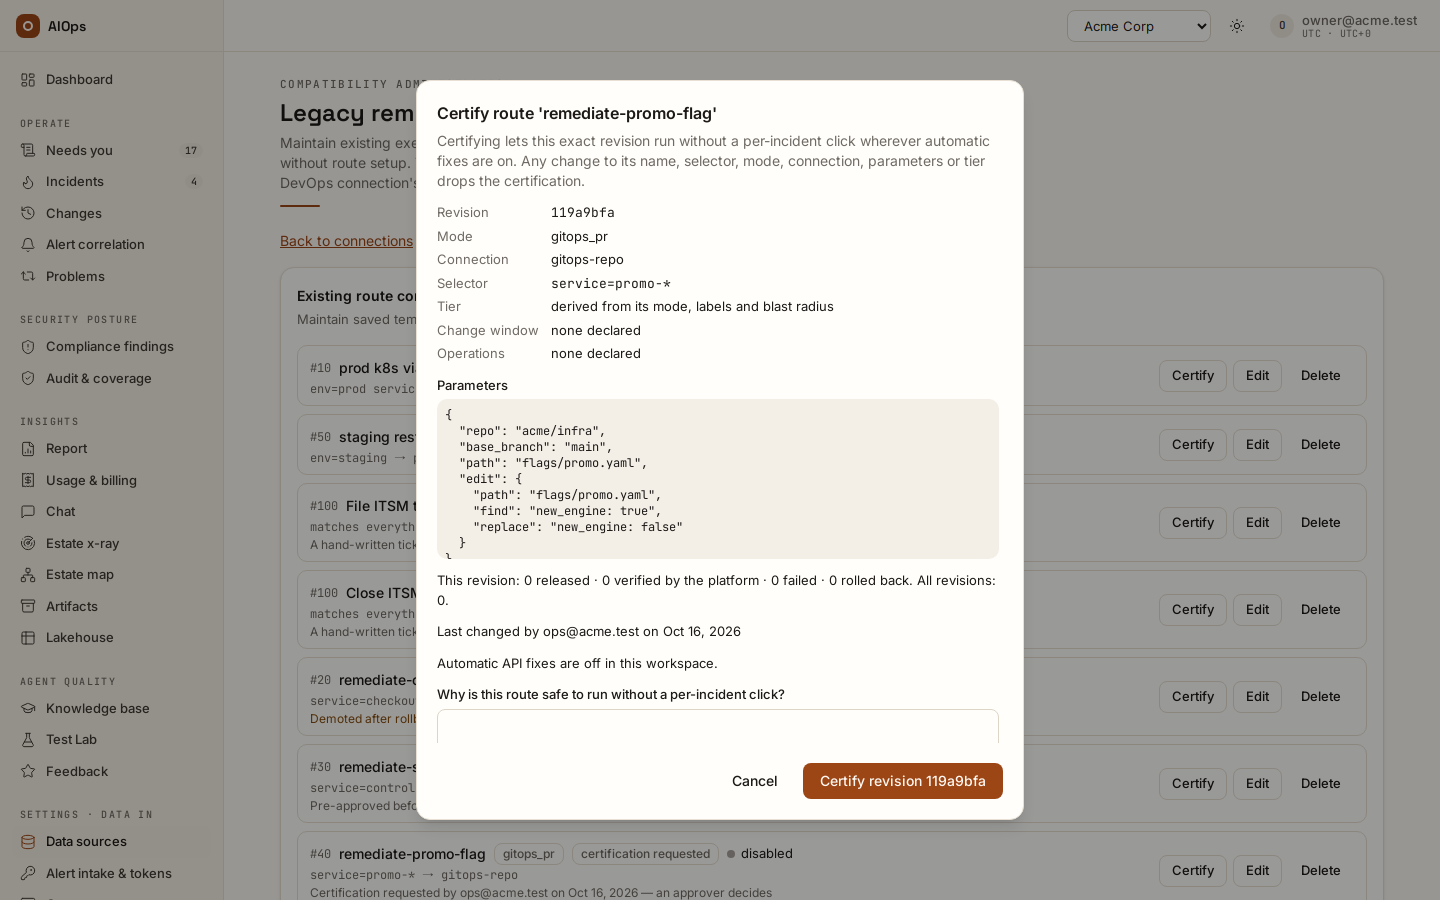
Task: Click the gitops_pr tag on remediate-promo-flag
Action: pyautogui.click(x=529, y=854)
